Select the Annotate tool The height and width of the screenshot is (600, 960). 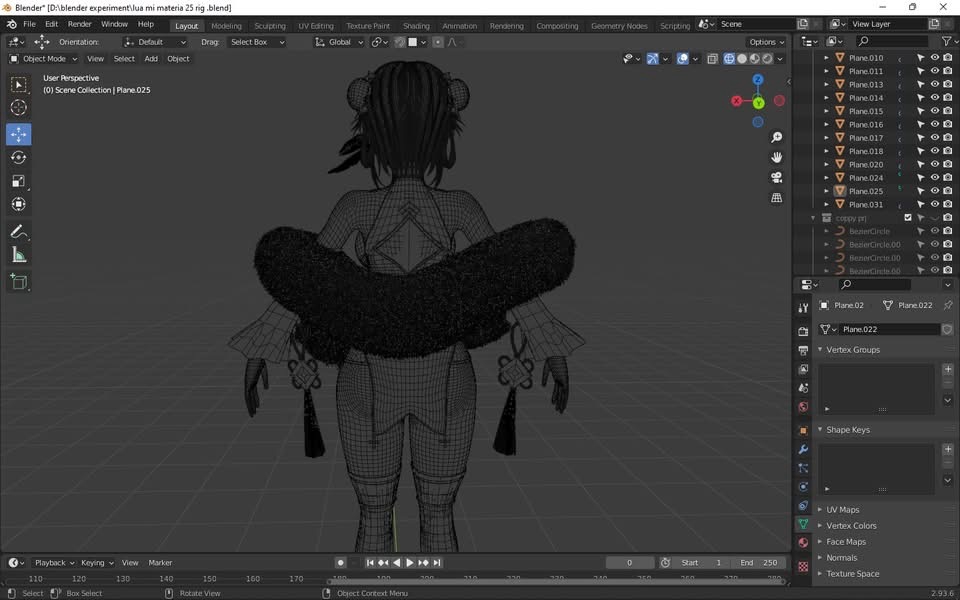click(19, 231)
